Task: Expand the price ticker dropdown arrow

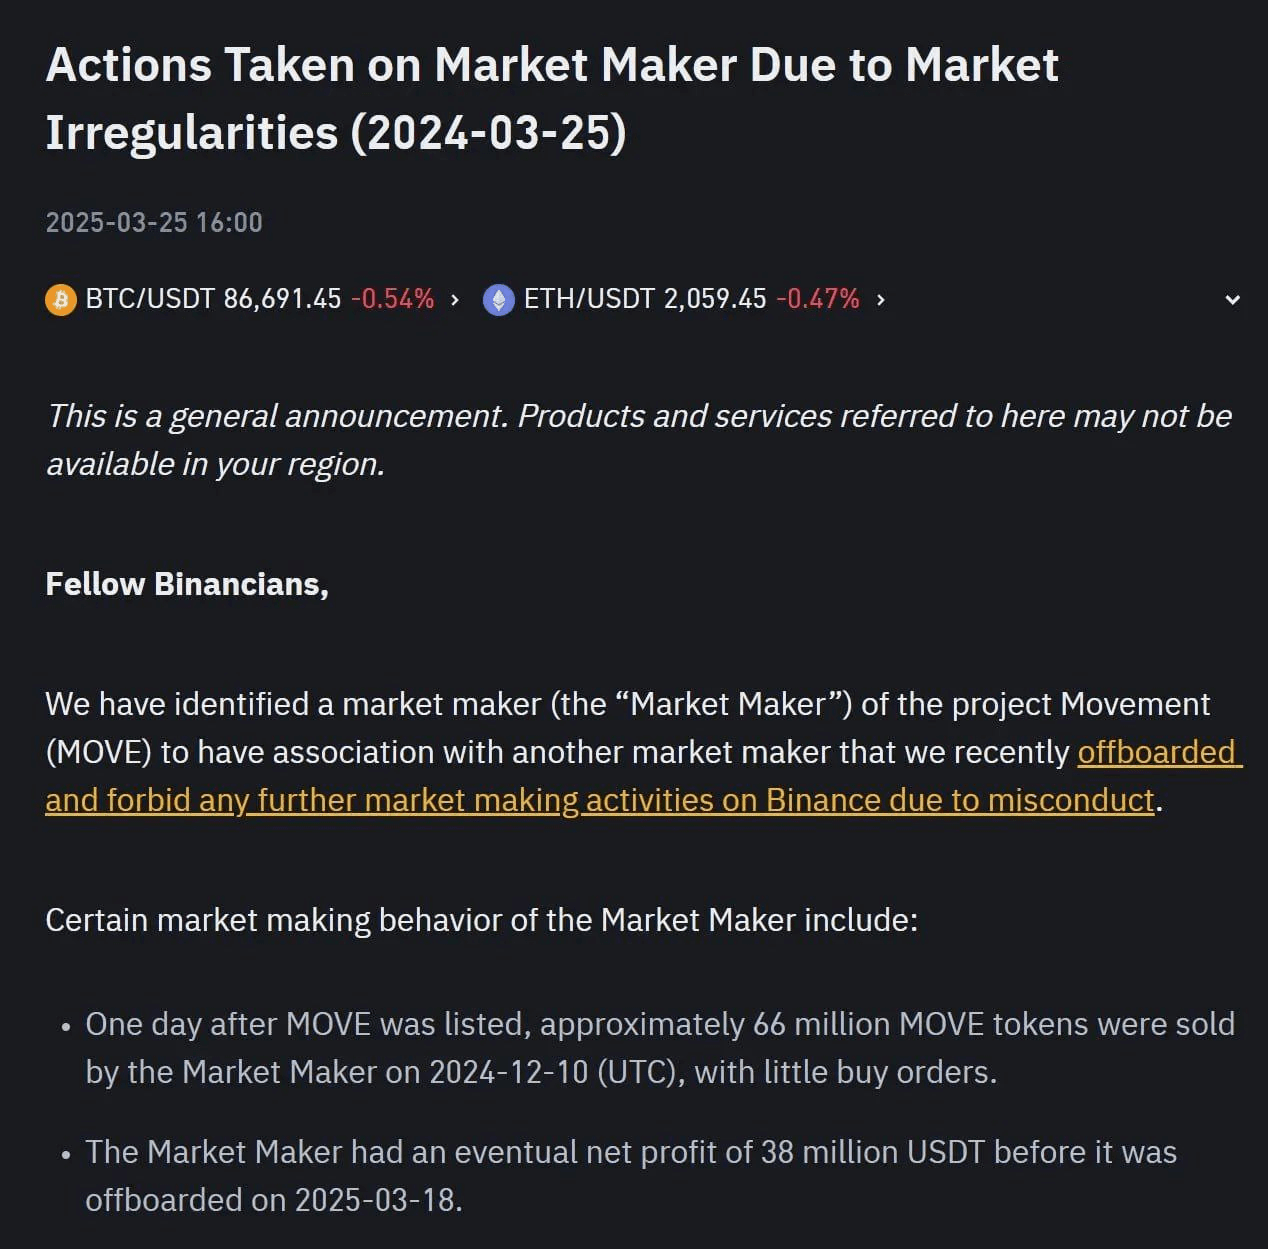Action: pos(1233,299)
